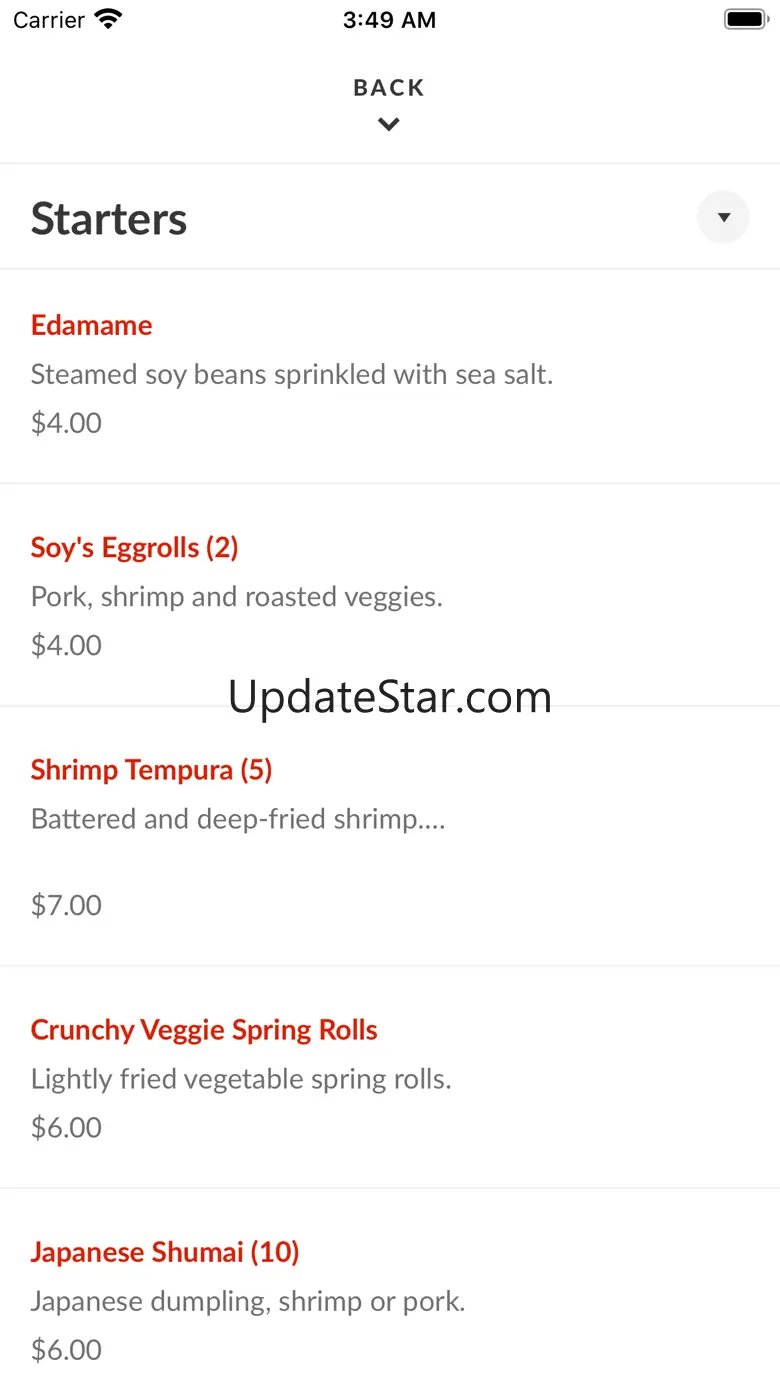
Task: Tap the 'Battered and deep-fried shrimp' description
Action: click(238, 819)
